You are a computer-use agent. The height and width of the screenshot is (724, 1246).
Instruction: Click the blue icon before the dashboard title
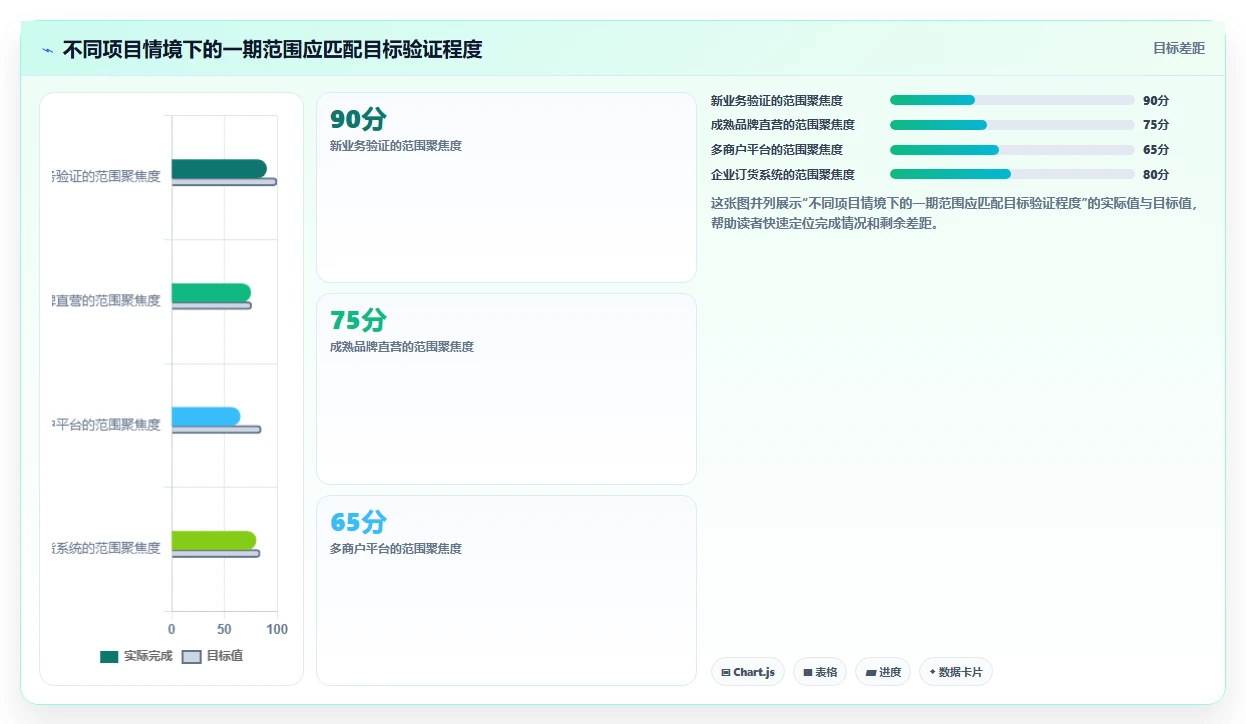coord(47,50)
